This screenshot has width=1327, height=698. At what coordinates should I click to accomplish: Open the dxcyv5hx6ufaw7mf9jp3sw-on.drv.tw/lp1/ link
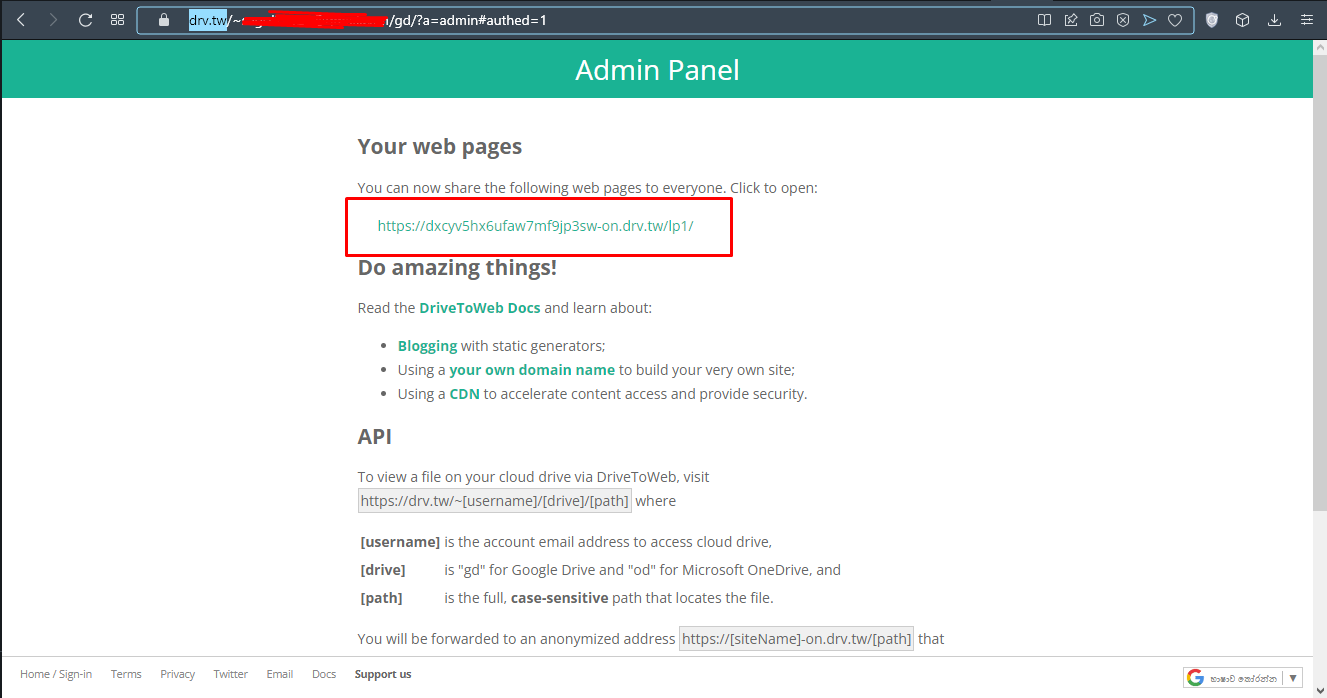tap(535, 226)
